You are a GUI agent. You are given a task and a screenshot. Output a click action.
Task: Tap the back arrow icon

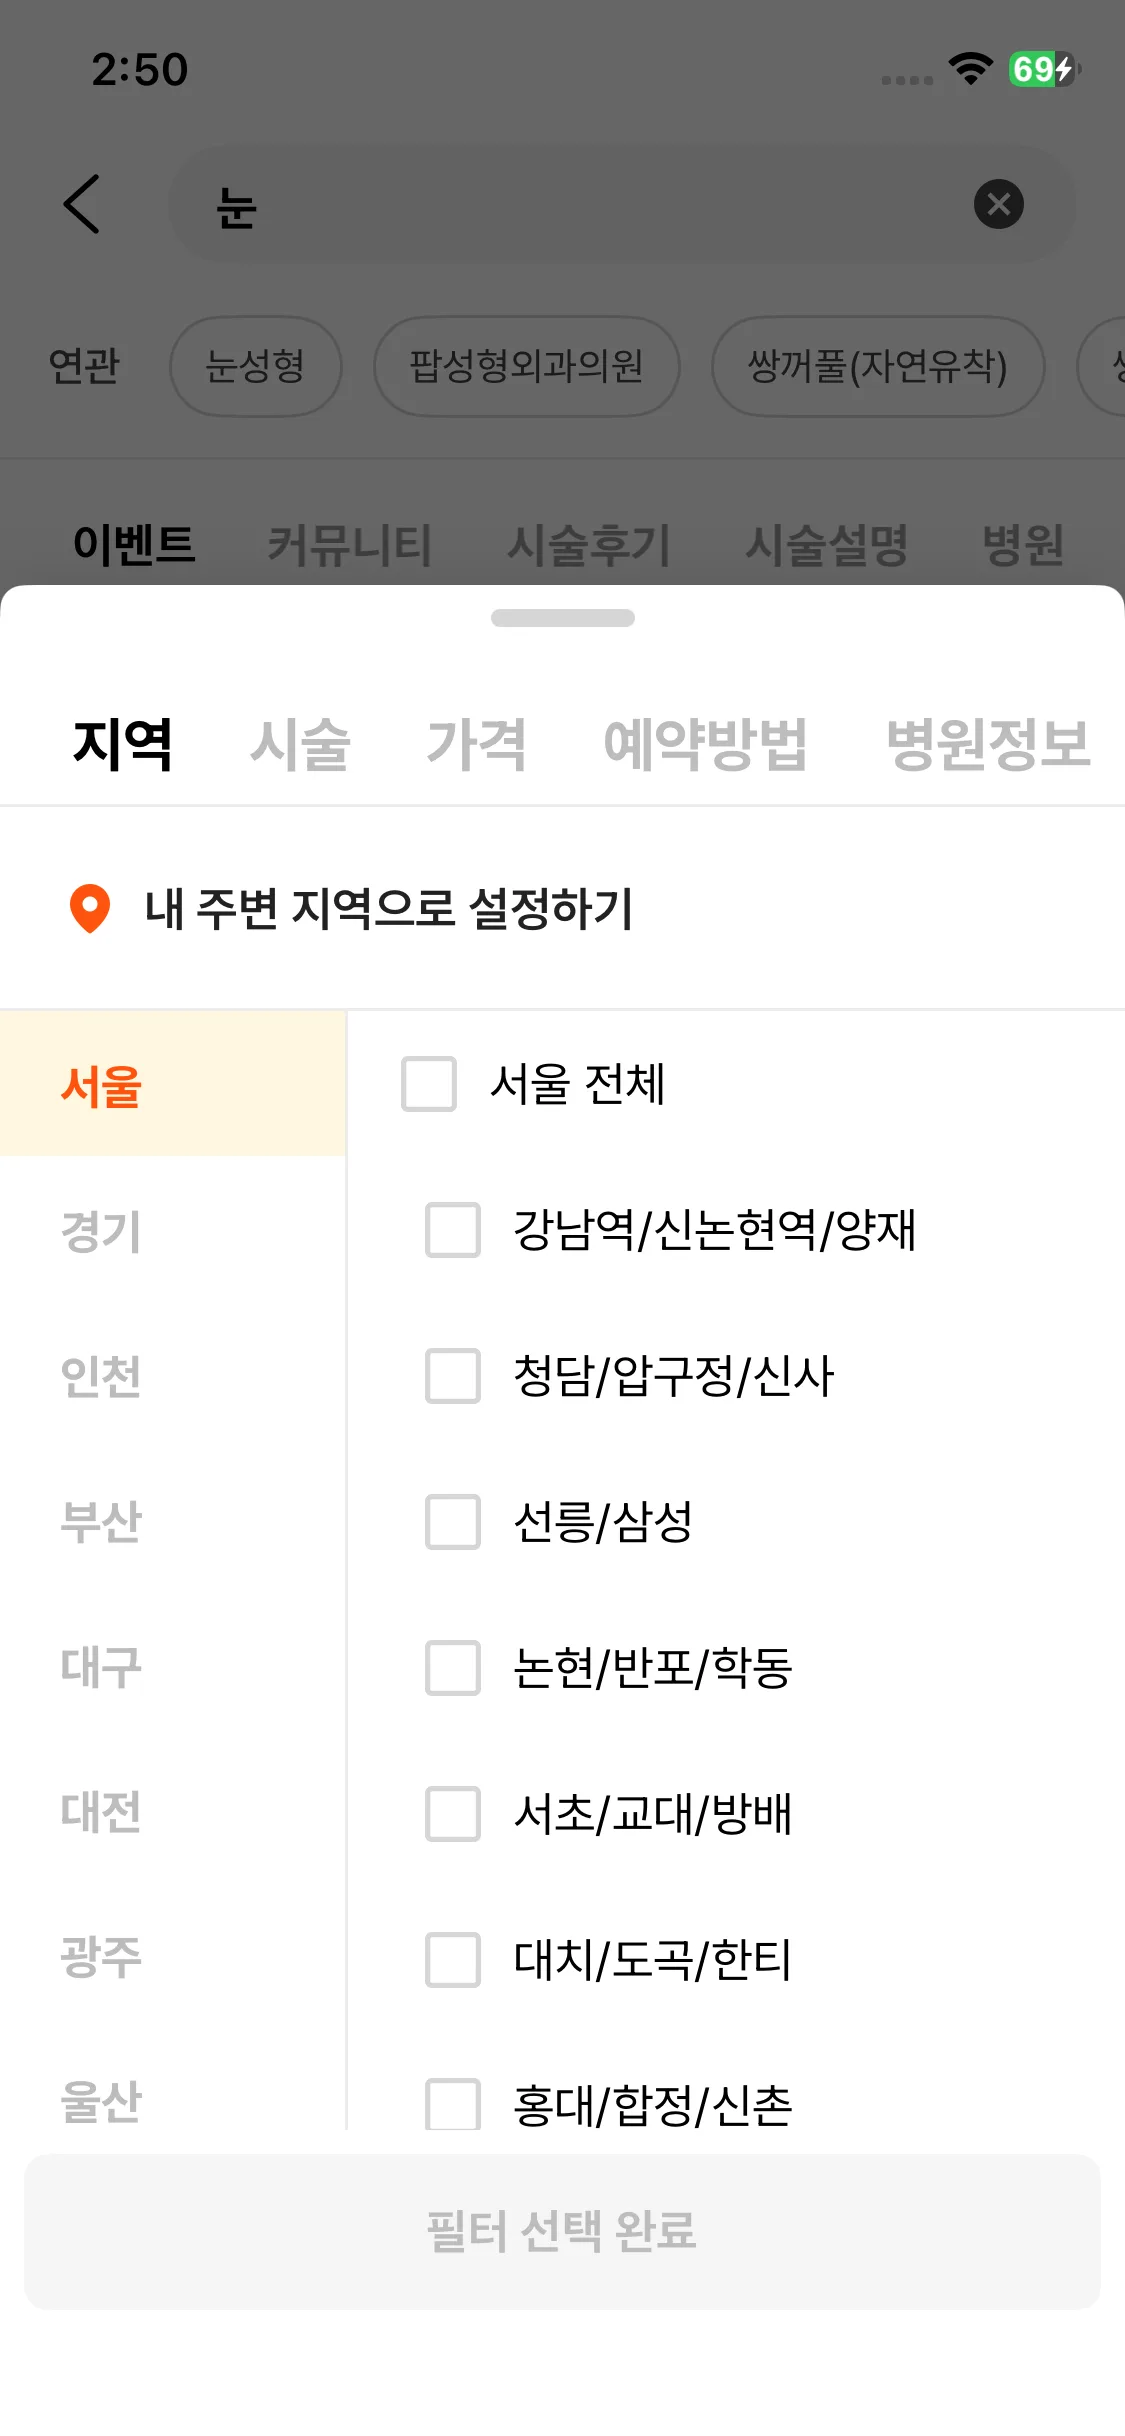(82, 204)
